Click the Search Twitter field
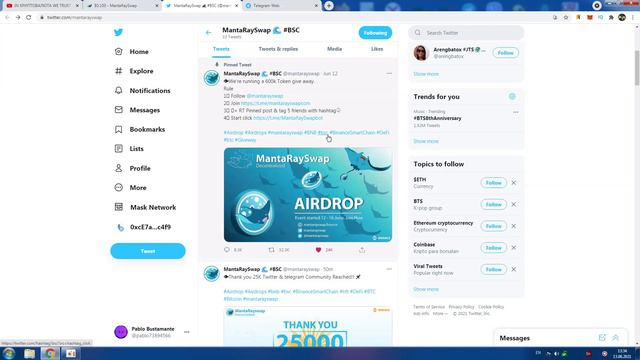Viewport: 640px width, 360px height. (x=466, y=33)
